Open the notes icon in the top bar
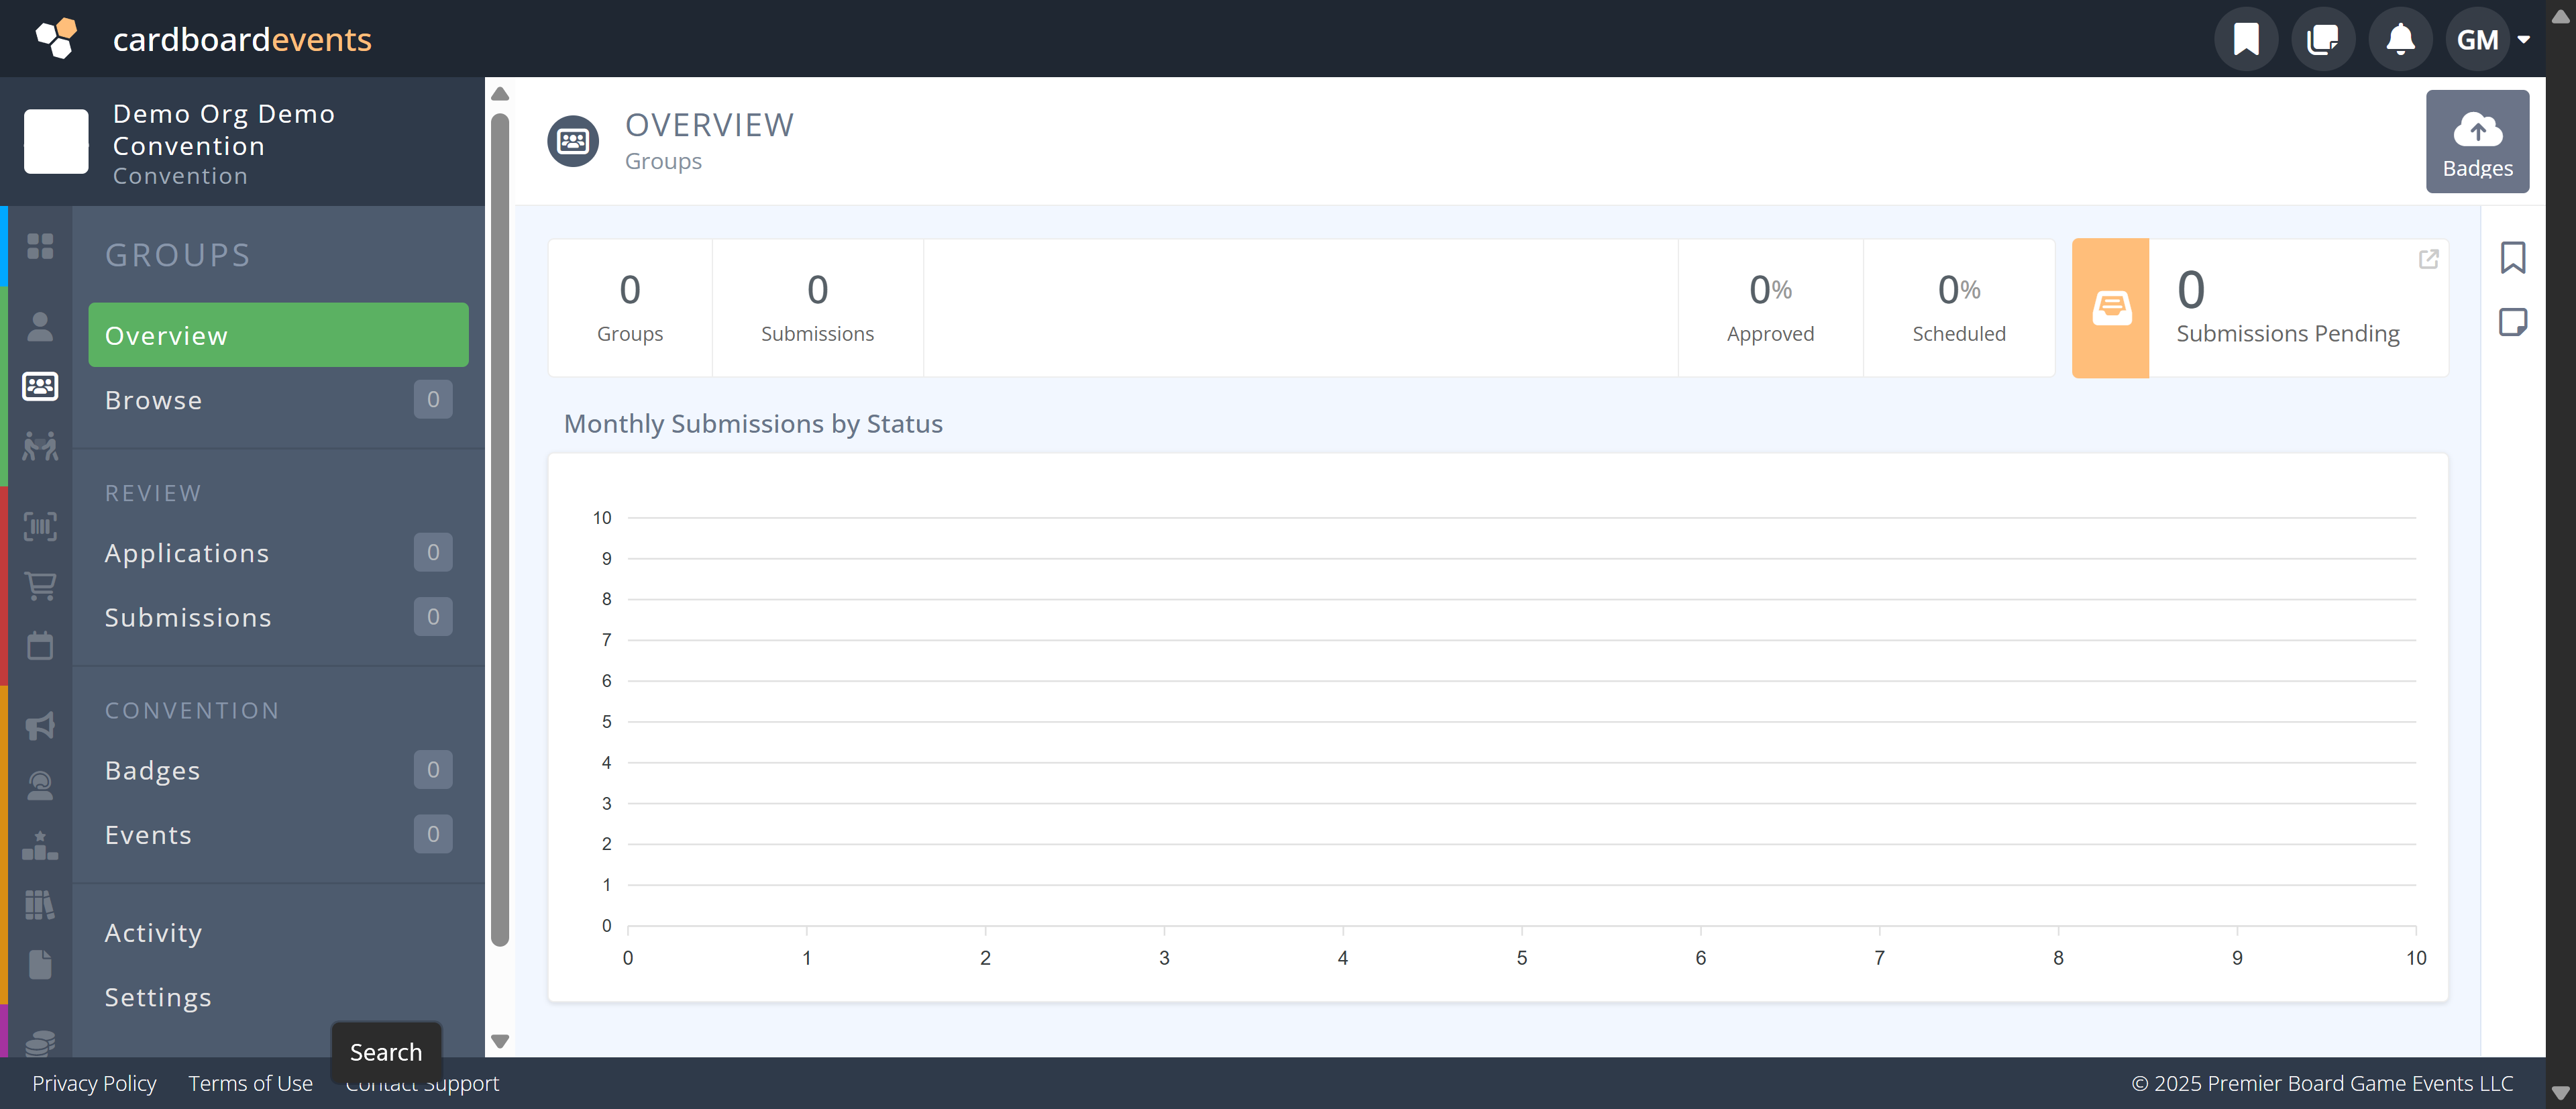The width and height of the screenshot is (2576, 1109). pos(2322,39)
